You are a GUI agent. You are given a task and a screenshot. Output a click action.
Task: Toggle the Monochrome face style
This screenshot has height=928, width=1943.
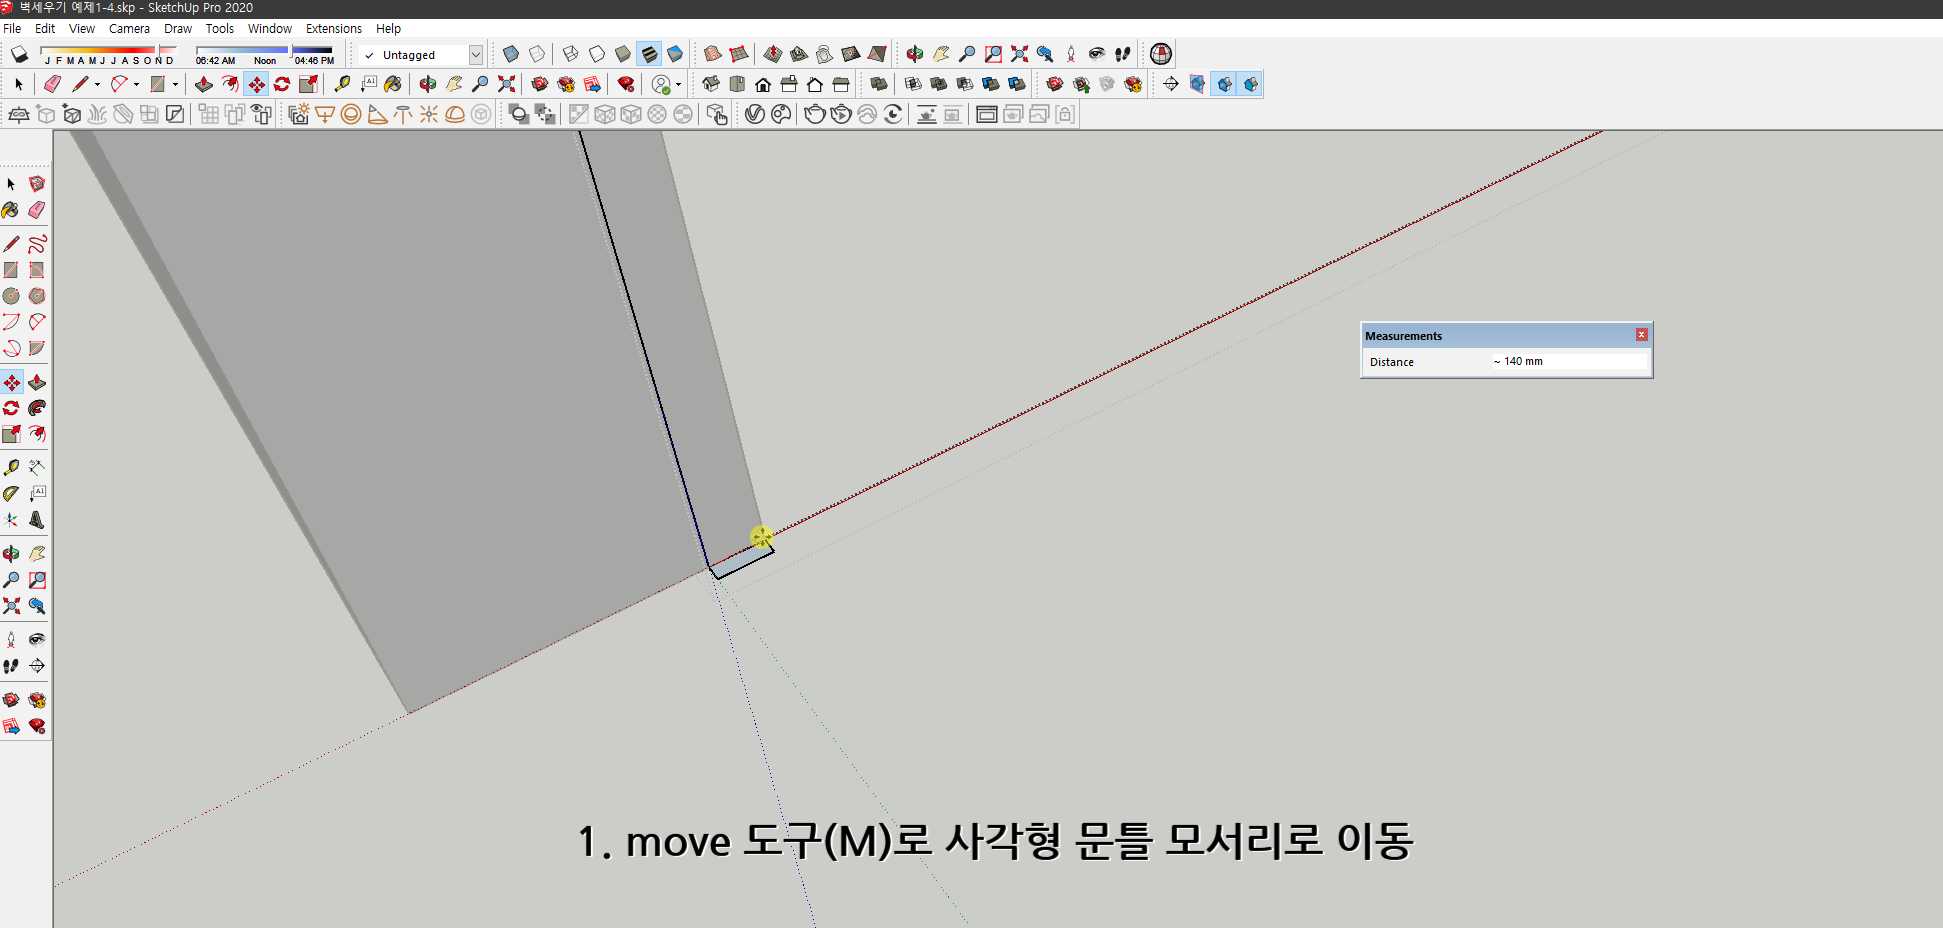pyautogui.click(x=675, y=54)
